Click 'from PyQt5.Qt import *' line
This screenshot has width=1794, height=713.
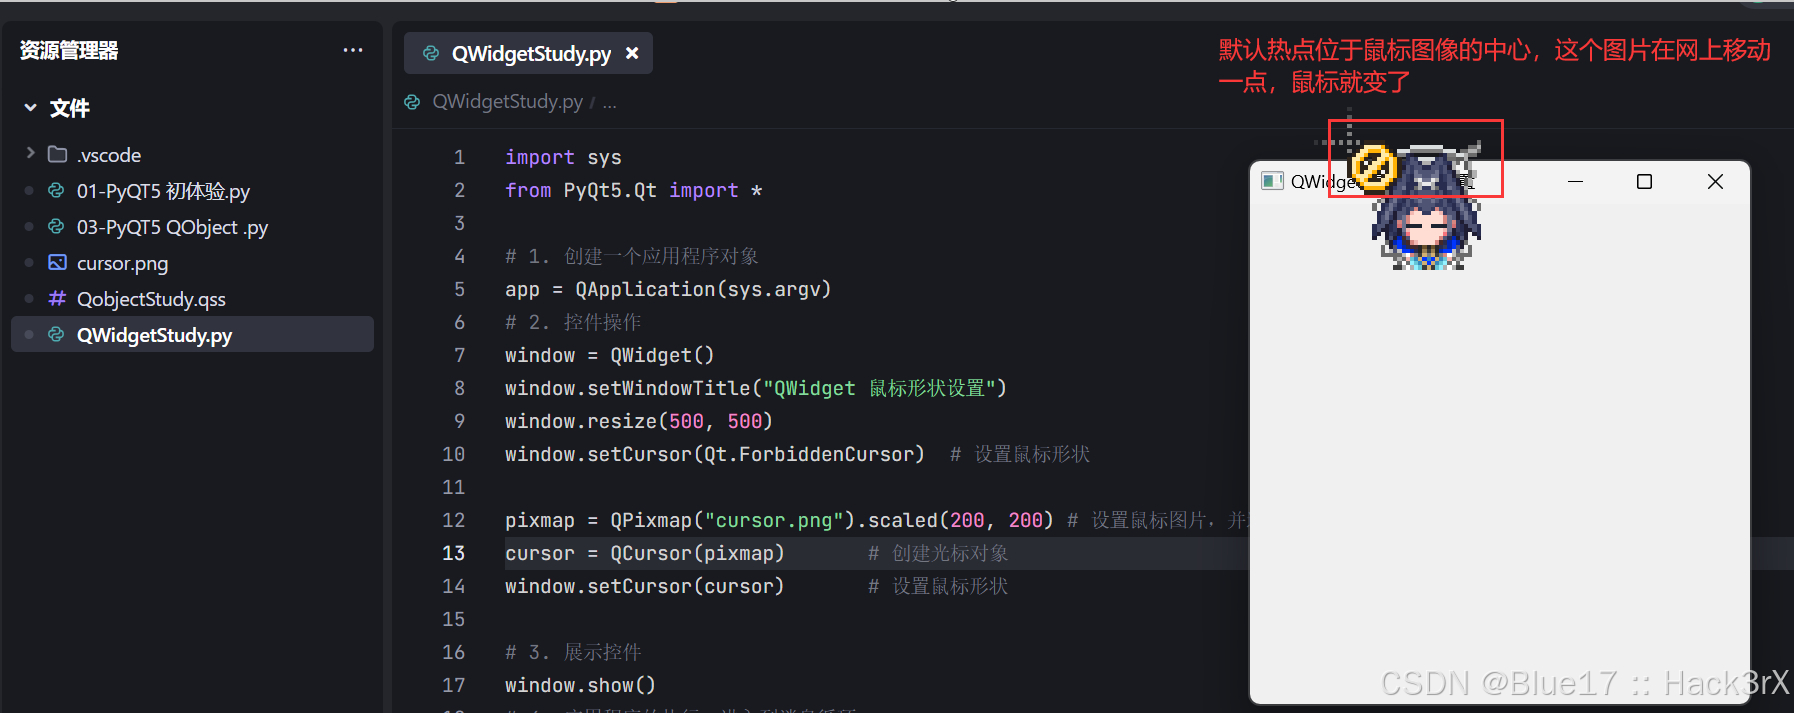tap(634, 190)
